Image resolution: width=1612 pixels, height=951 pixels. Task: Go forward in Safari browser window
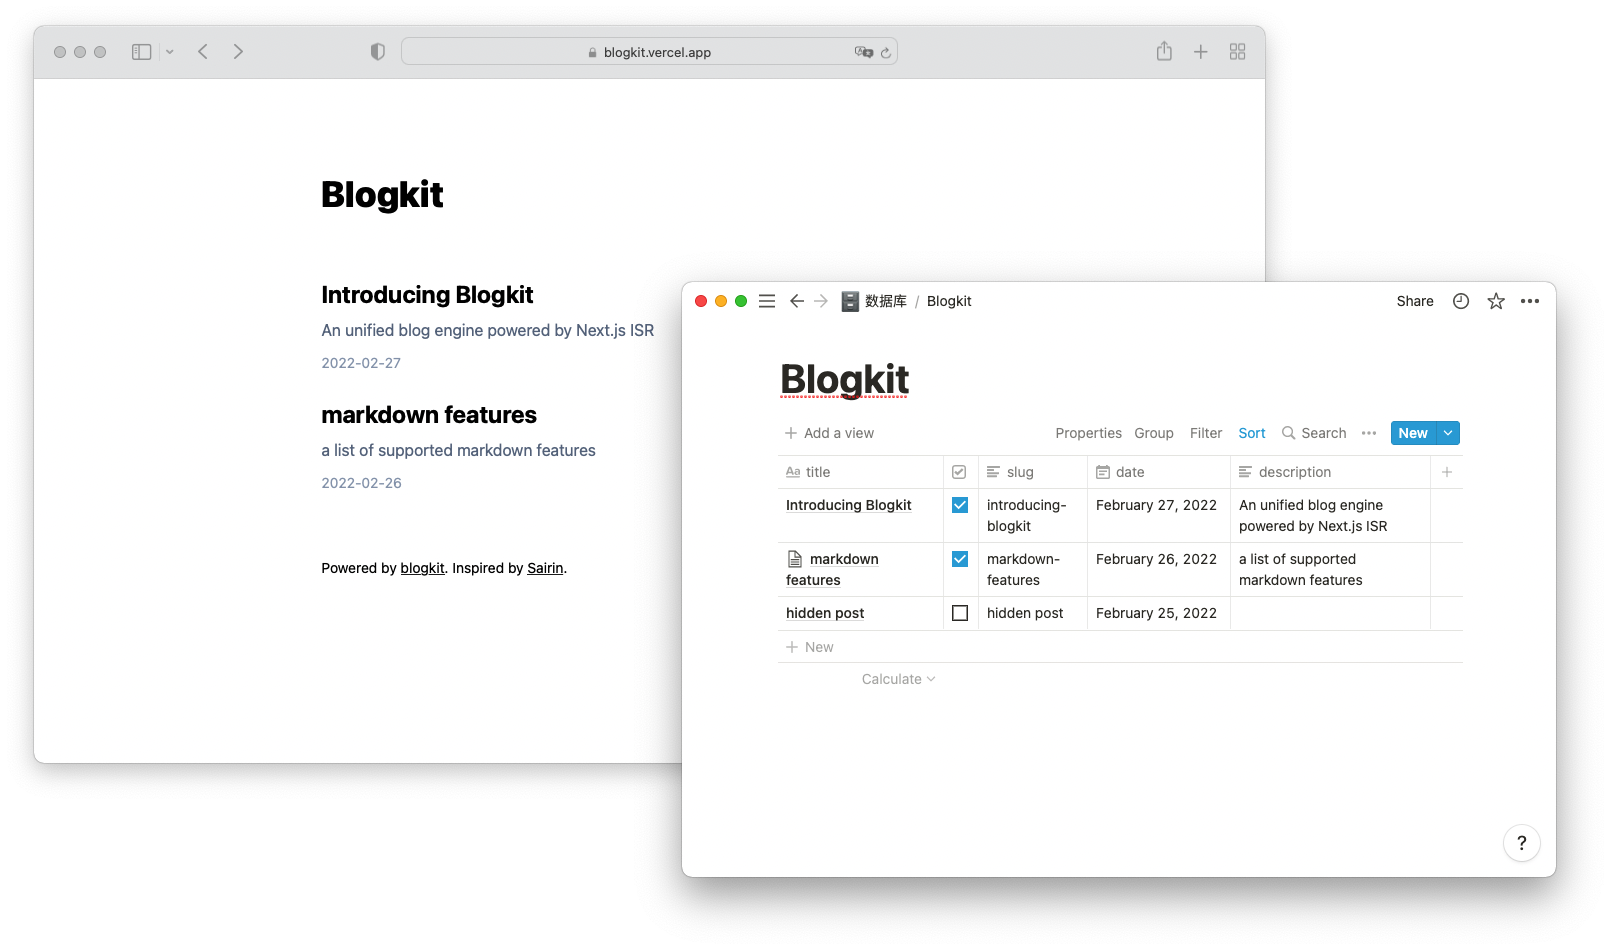coord(238,52)
